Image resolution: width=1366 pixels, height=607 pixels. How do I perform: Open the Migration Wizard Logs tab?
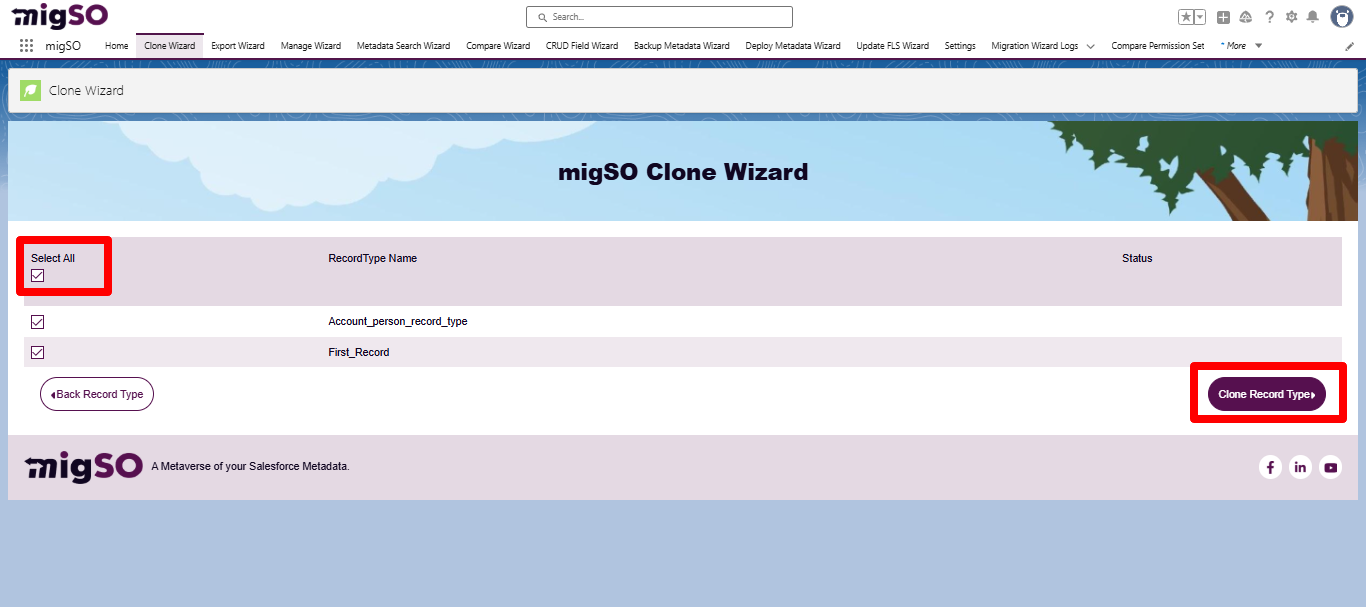click(x=1035, y=46)
